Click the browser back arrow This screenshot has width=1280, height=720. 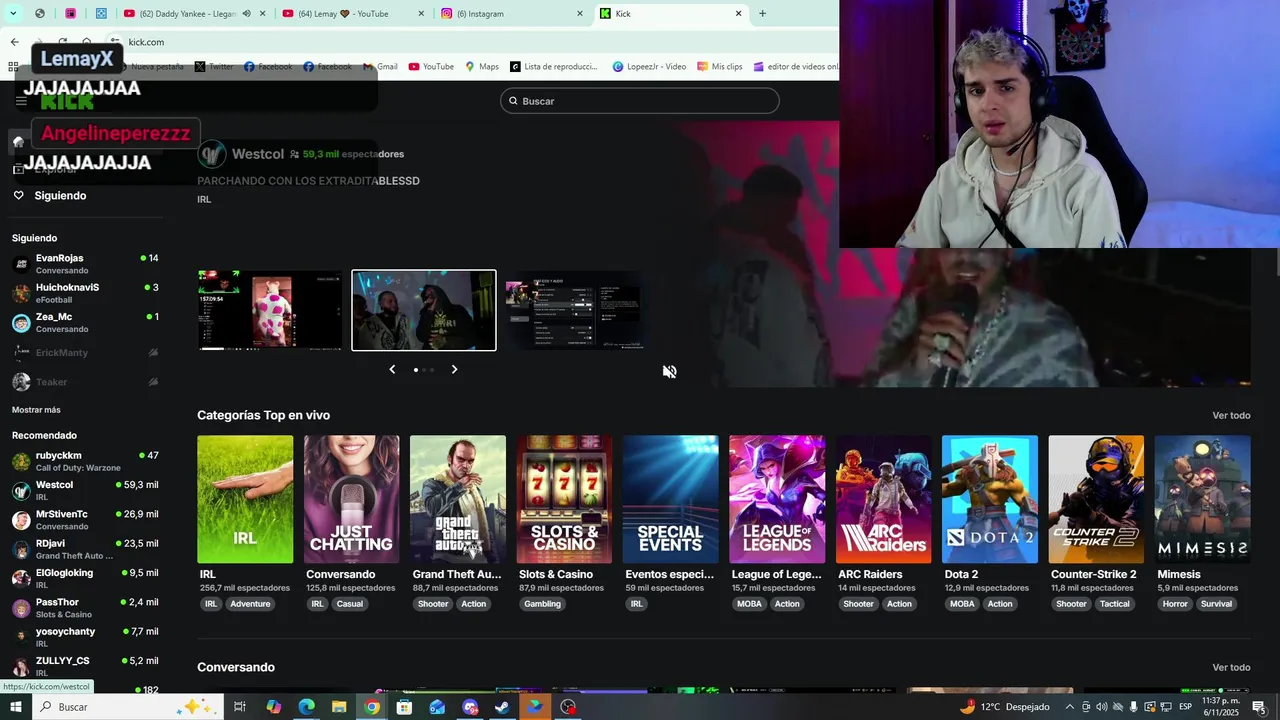click(14, 42)
